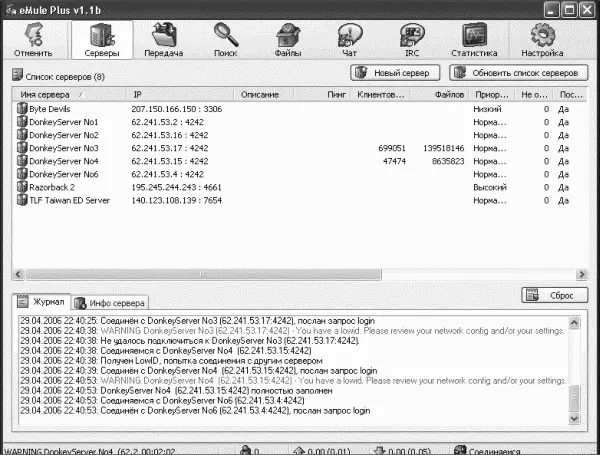Click the DonkeyServer No2 server icon
Viewport: 600px width, 455px height.
coord(22,135)
